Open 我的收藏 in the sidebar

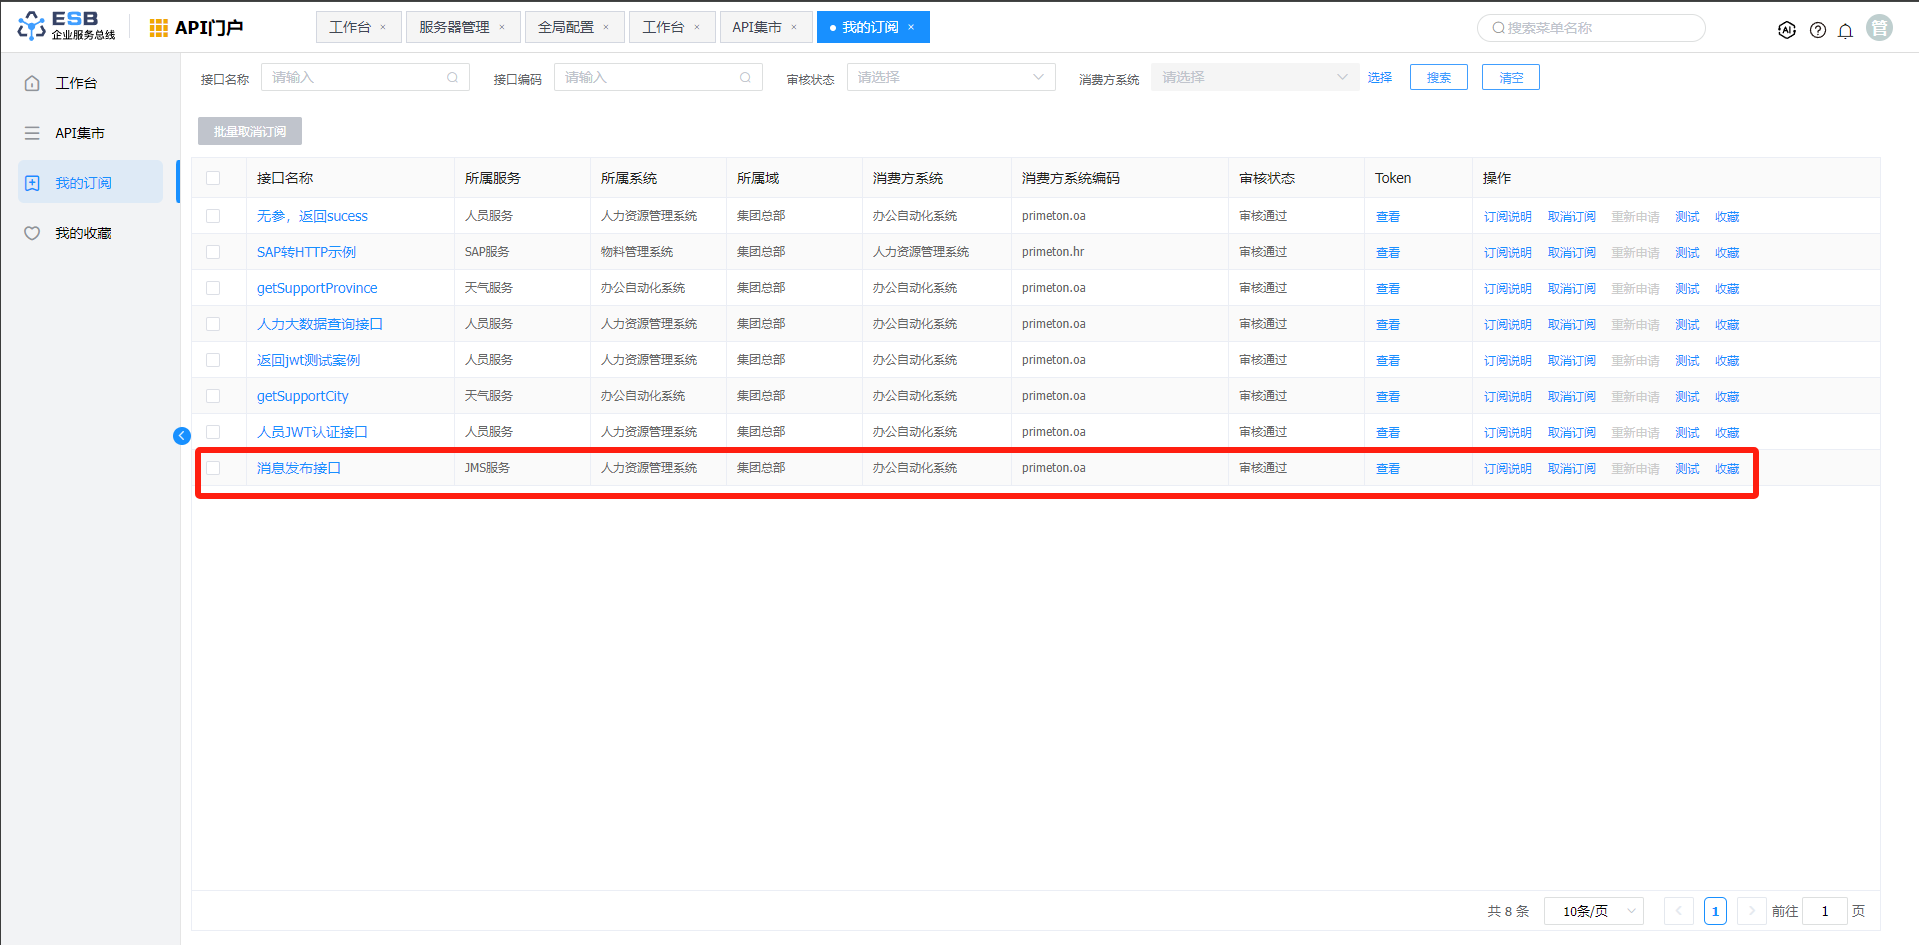click(x=83, y=233)
